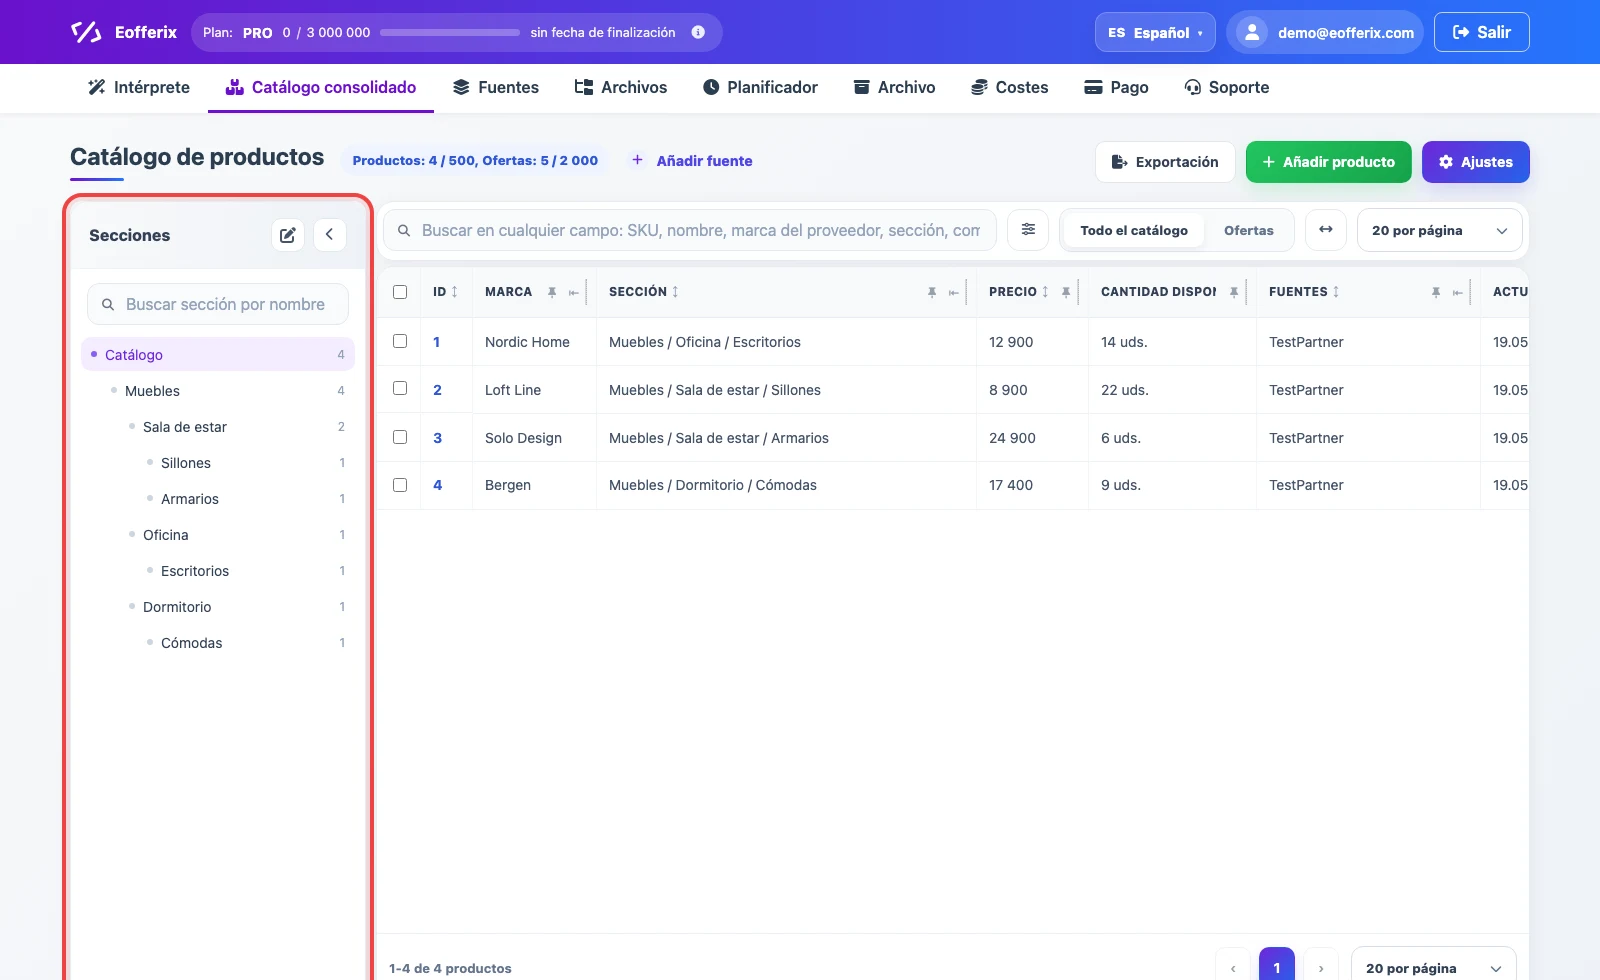Image resolution: width=1600 pixels, height=980 pixels.
Task: Select Catálogo in sections tree
Action: click(218, 354)
